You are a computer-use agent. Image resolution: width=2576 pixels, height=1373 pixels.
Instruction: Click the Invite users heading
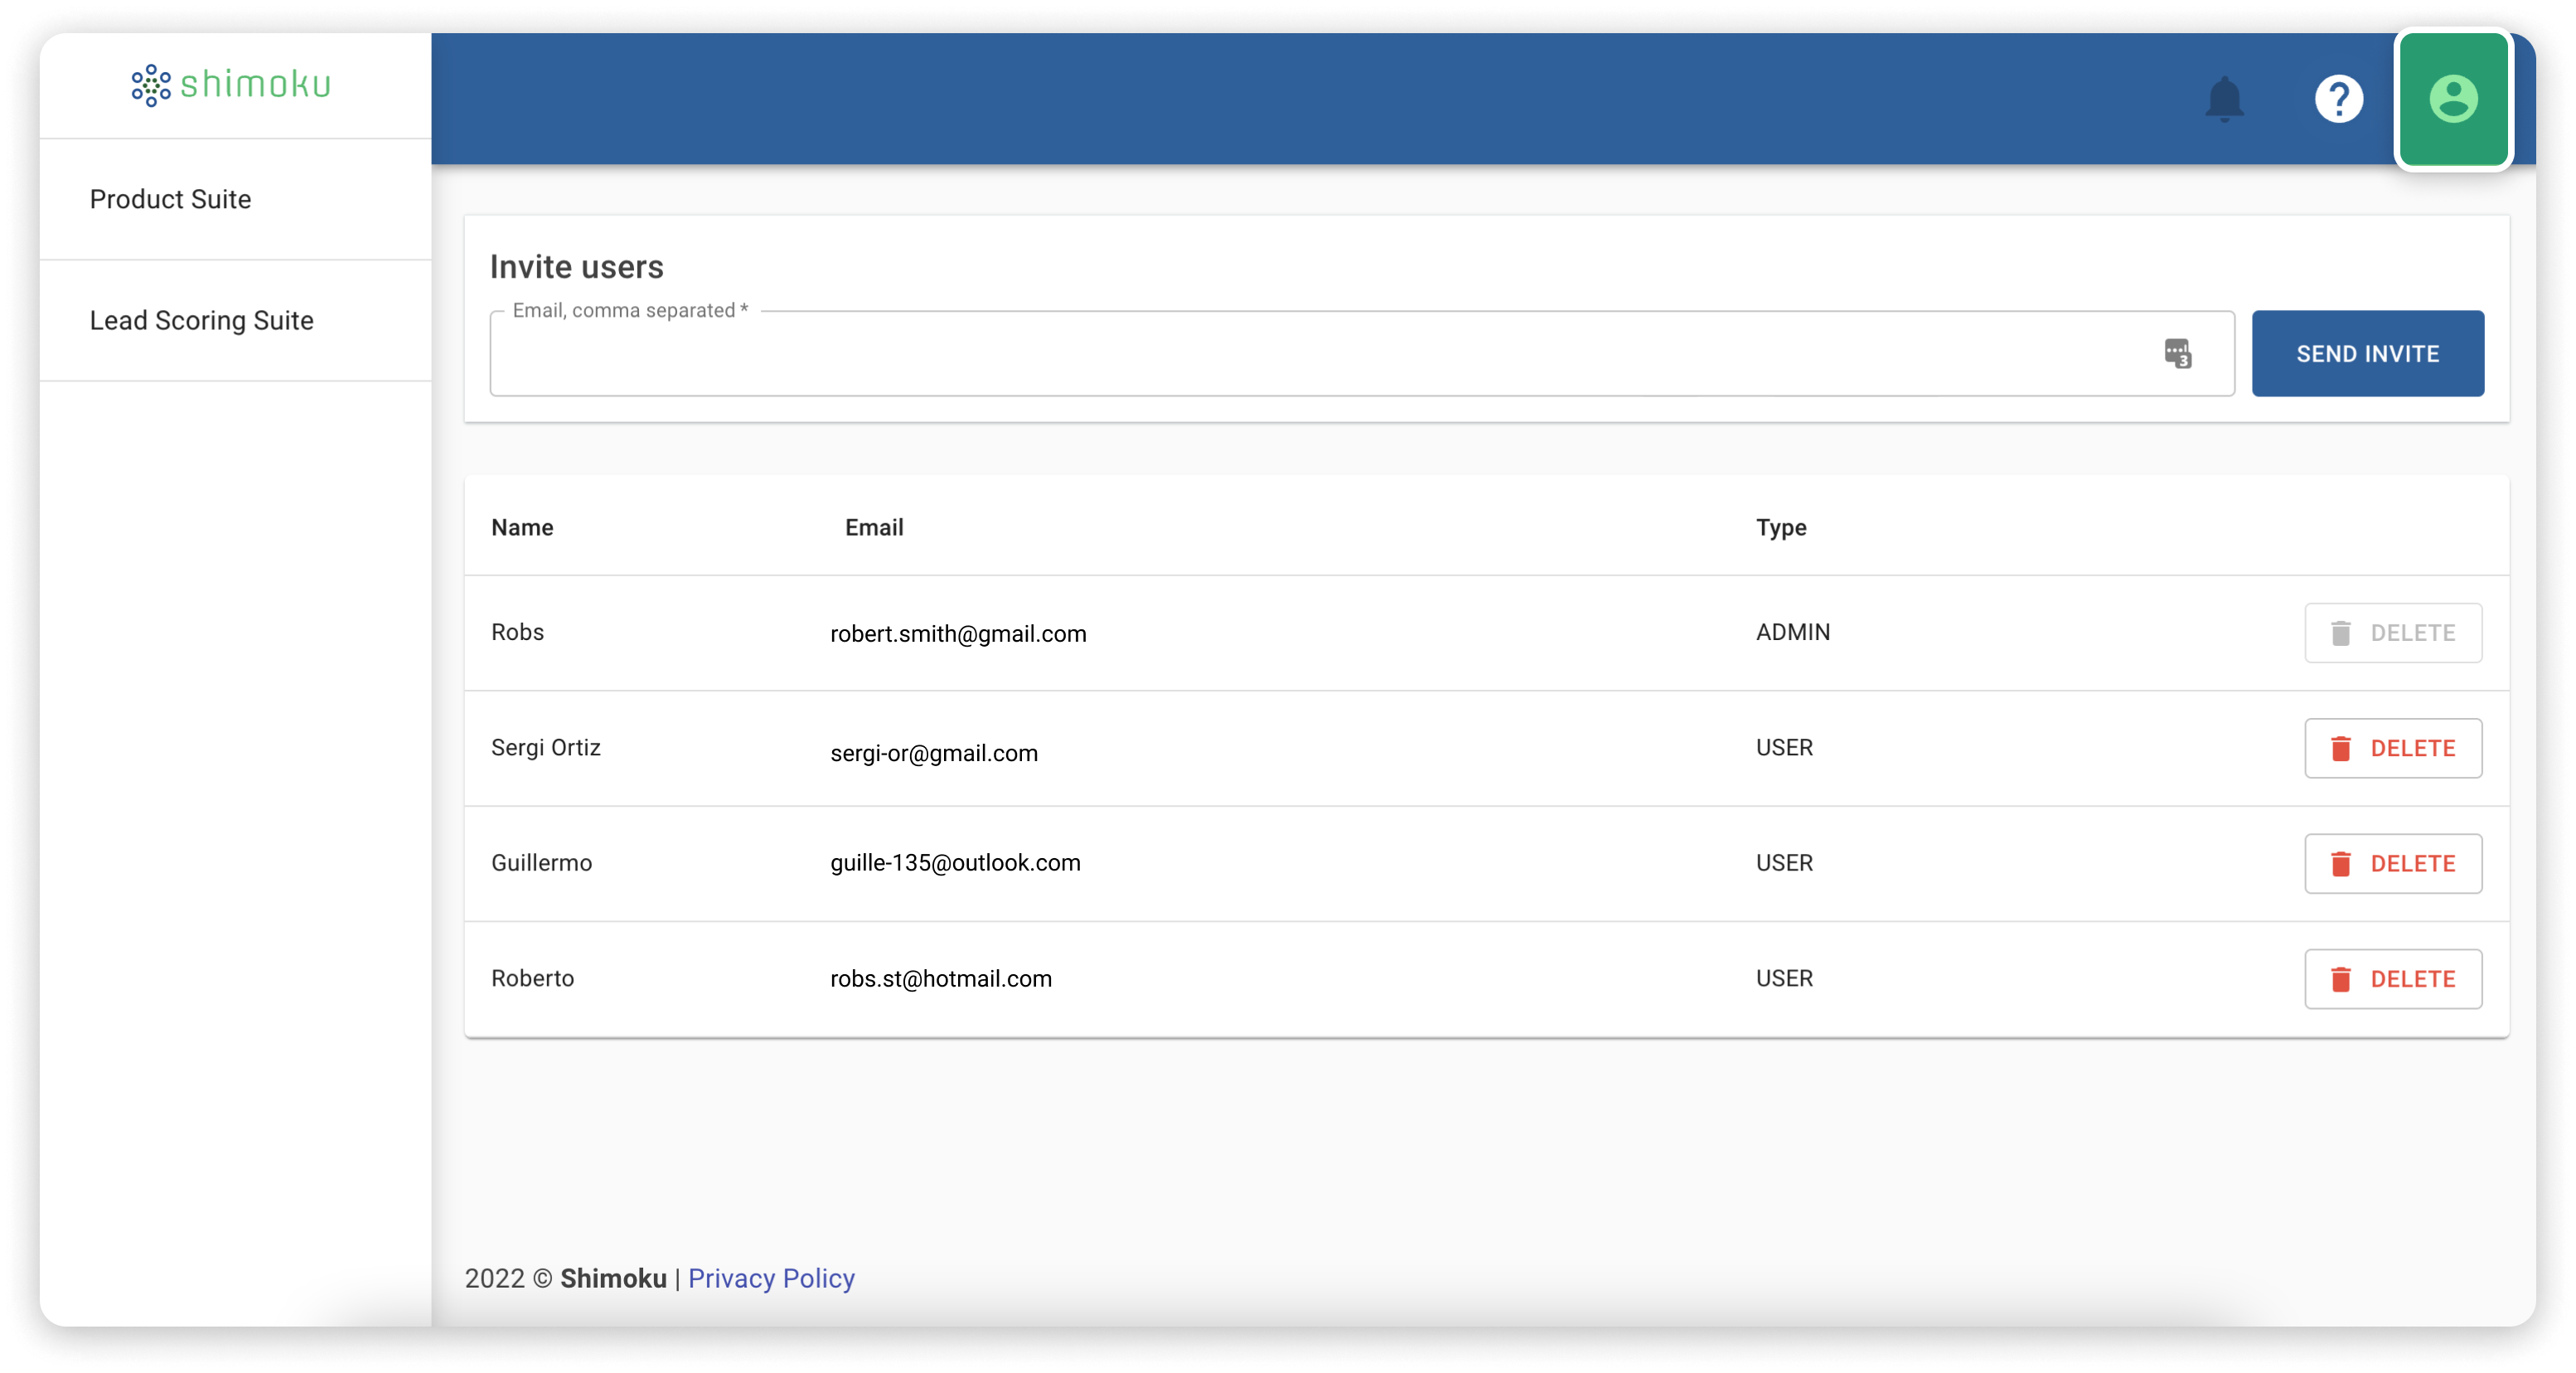(x=576, y=267)
